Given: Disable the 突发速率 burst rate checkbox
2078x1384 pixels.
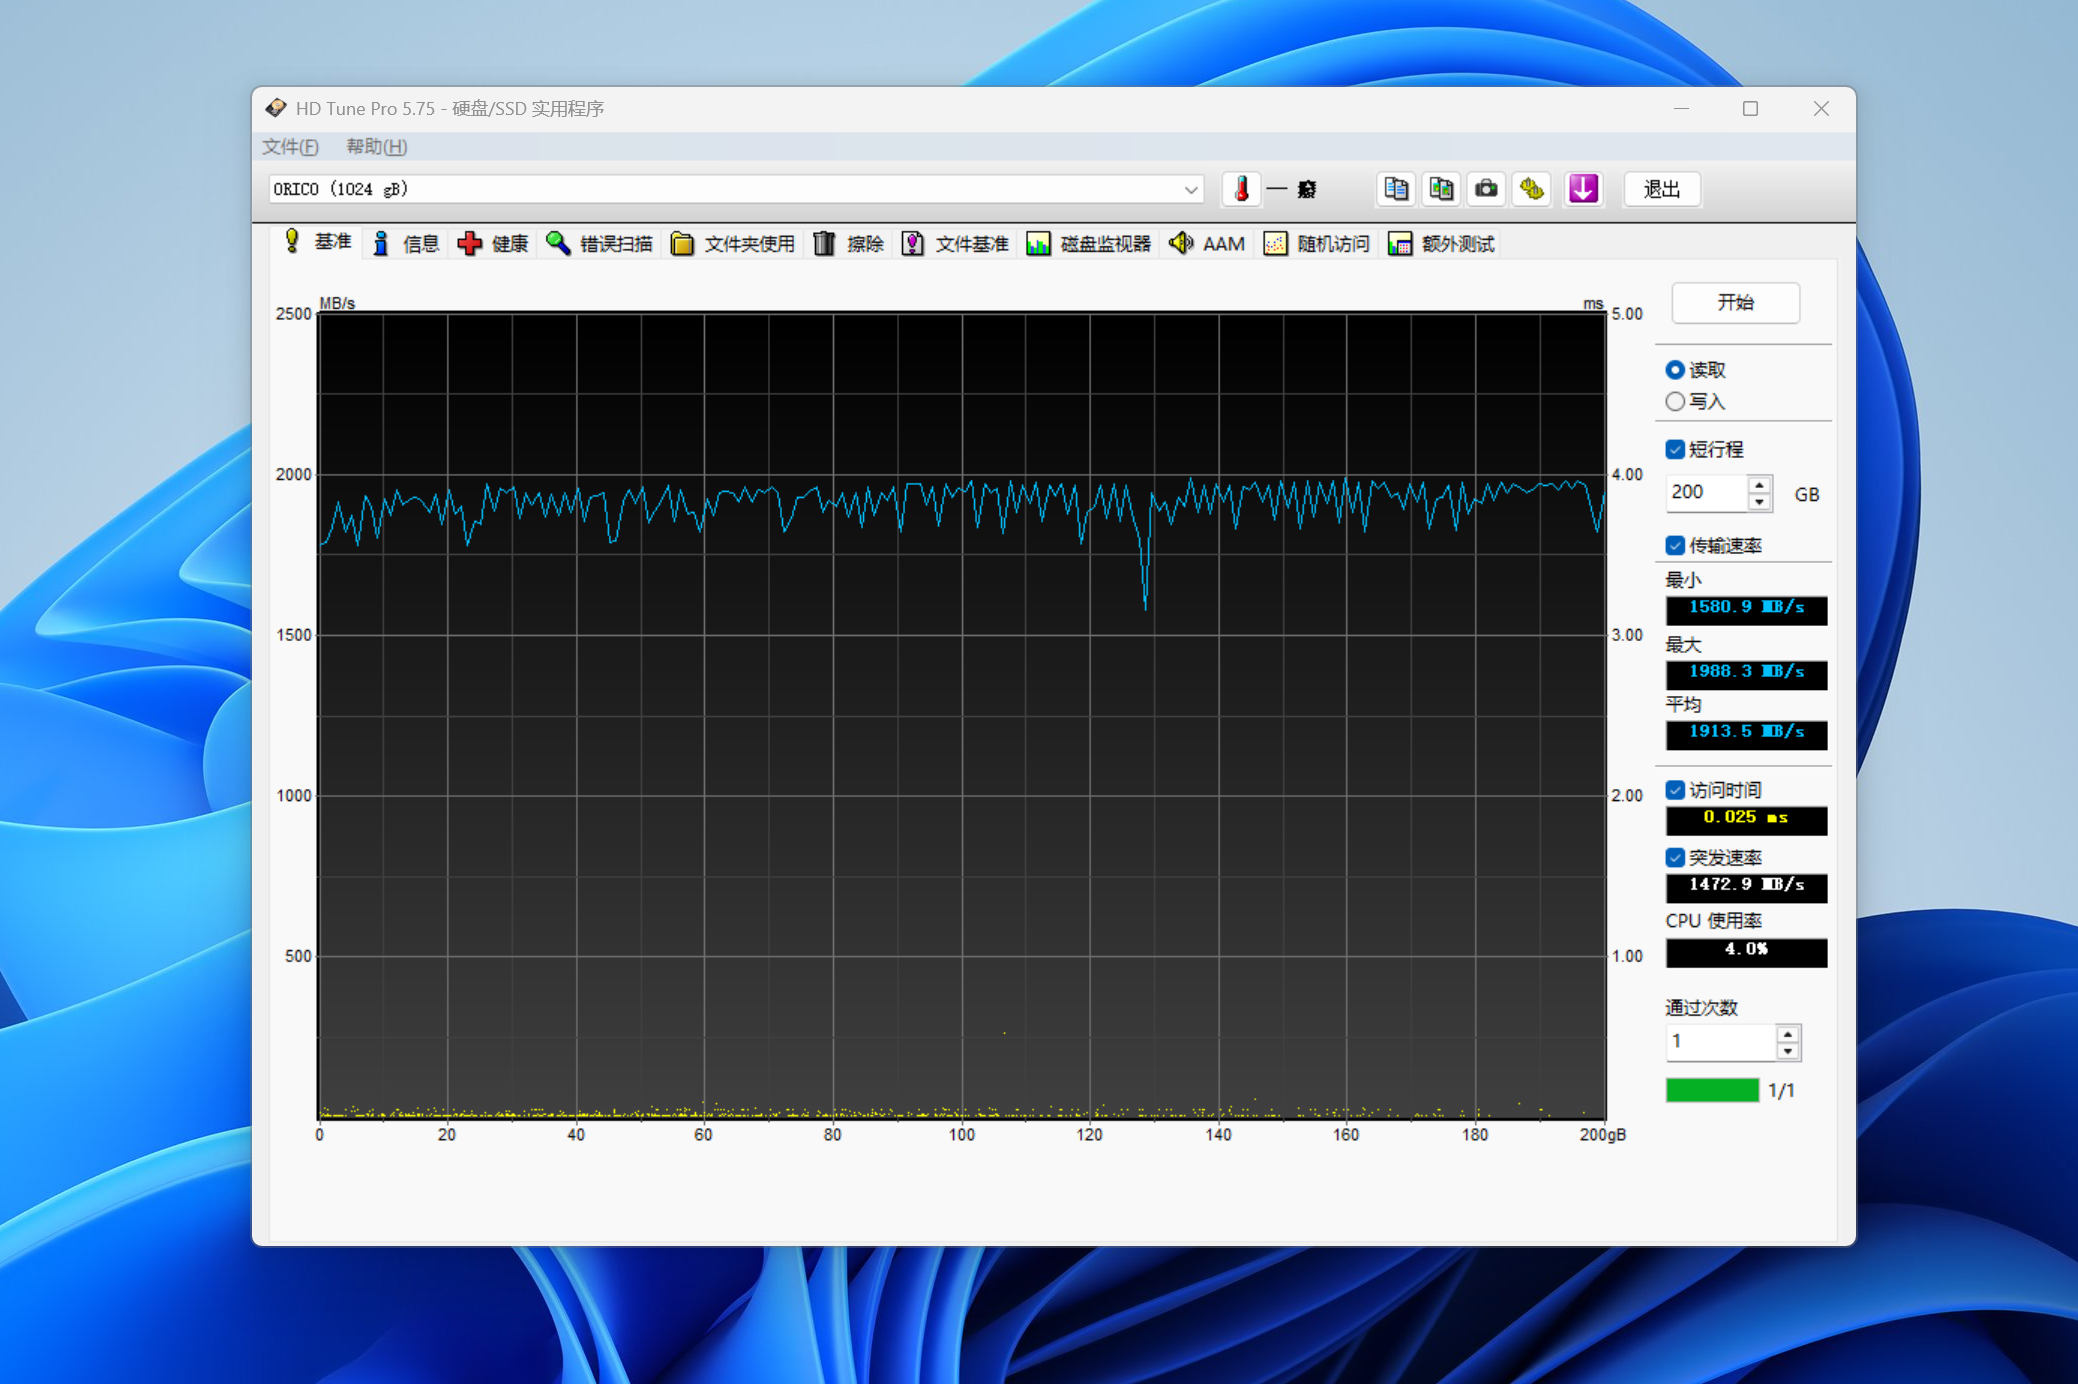Looking at the screenshot, I should click(1675, 858).
